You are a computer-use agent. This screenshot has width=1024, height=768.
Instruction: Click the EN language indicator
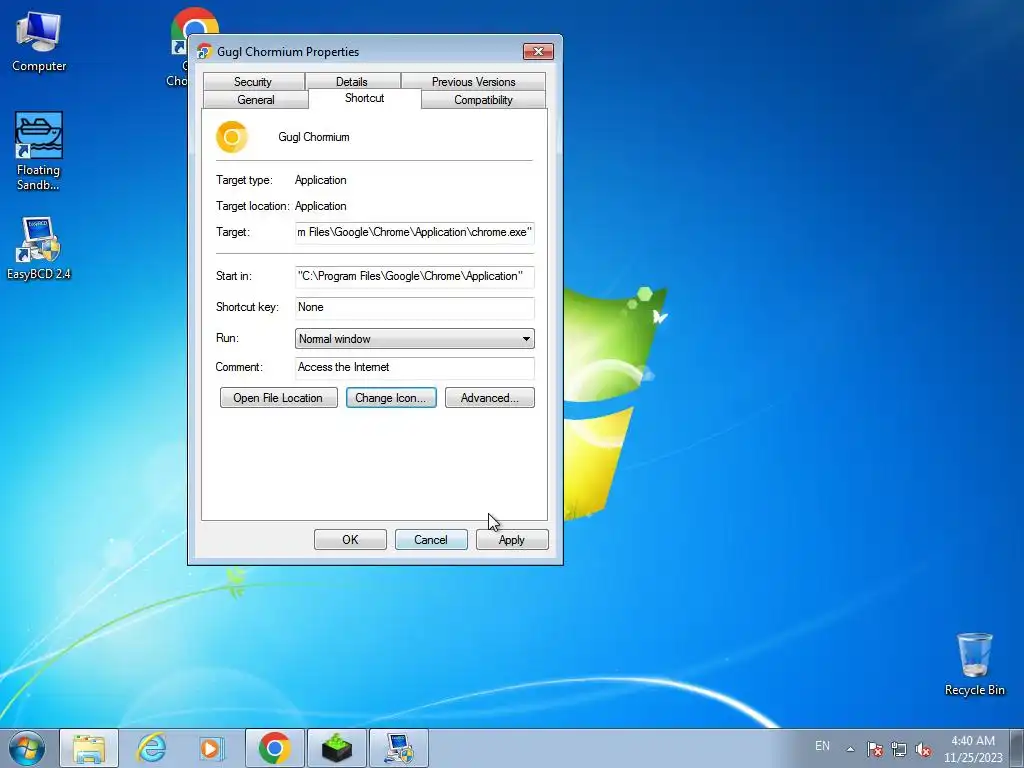pyautogui.click(x=822, y=746)
